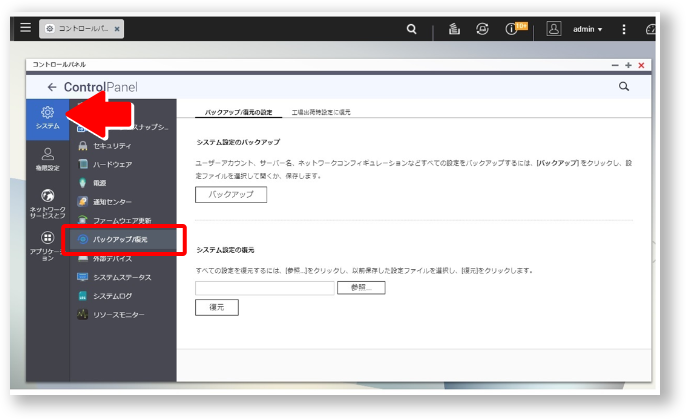
Task: Switch to バックアップ/復元の設定 tab
Action: click(238, 112)
